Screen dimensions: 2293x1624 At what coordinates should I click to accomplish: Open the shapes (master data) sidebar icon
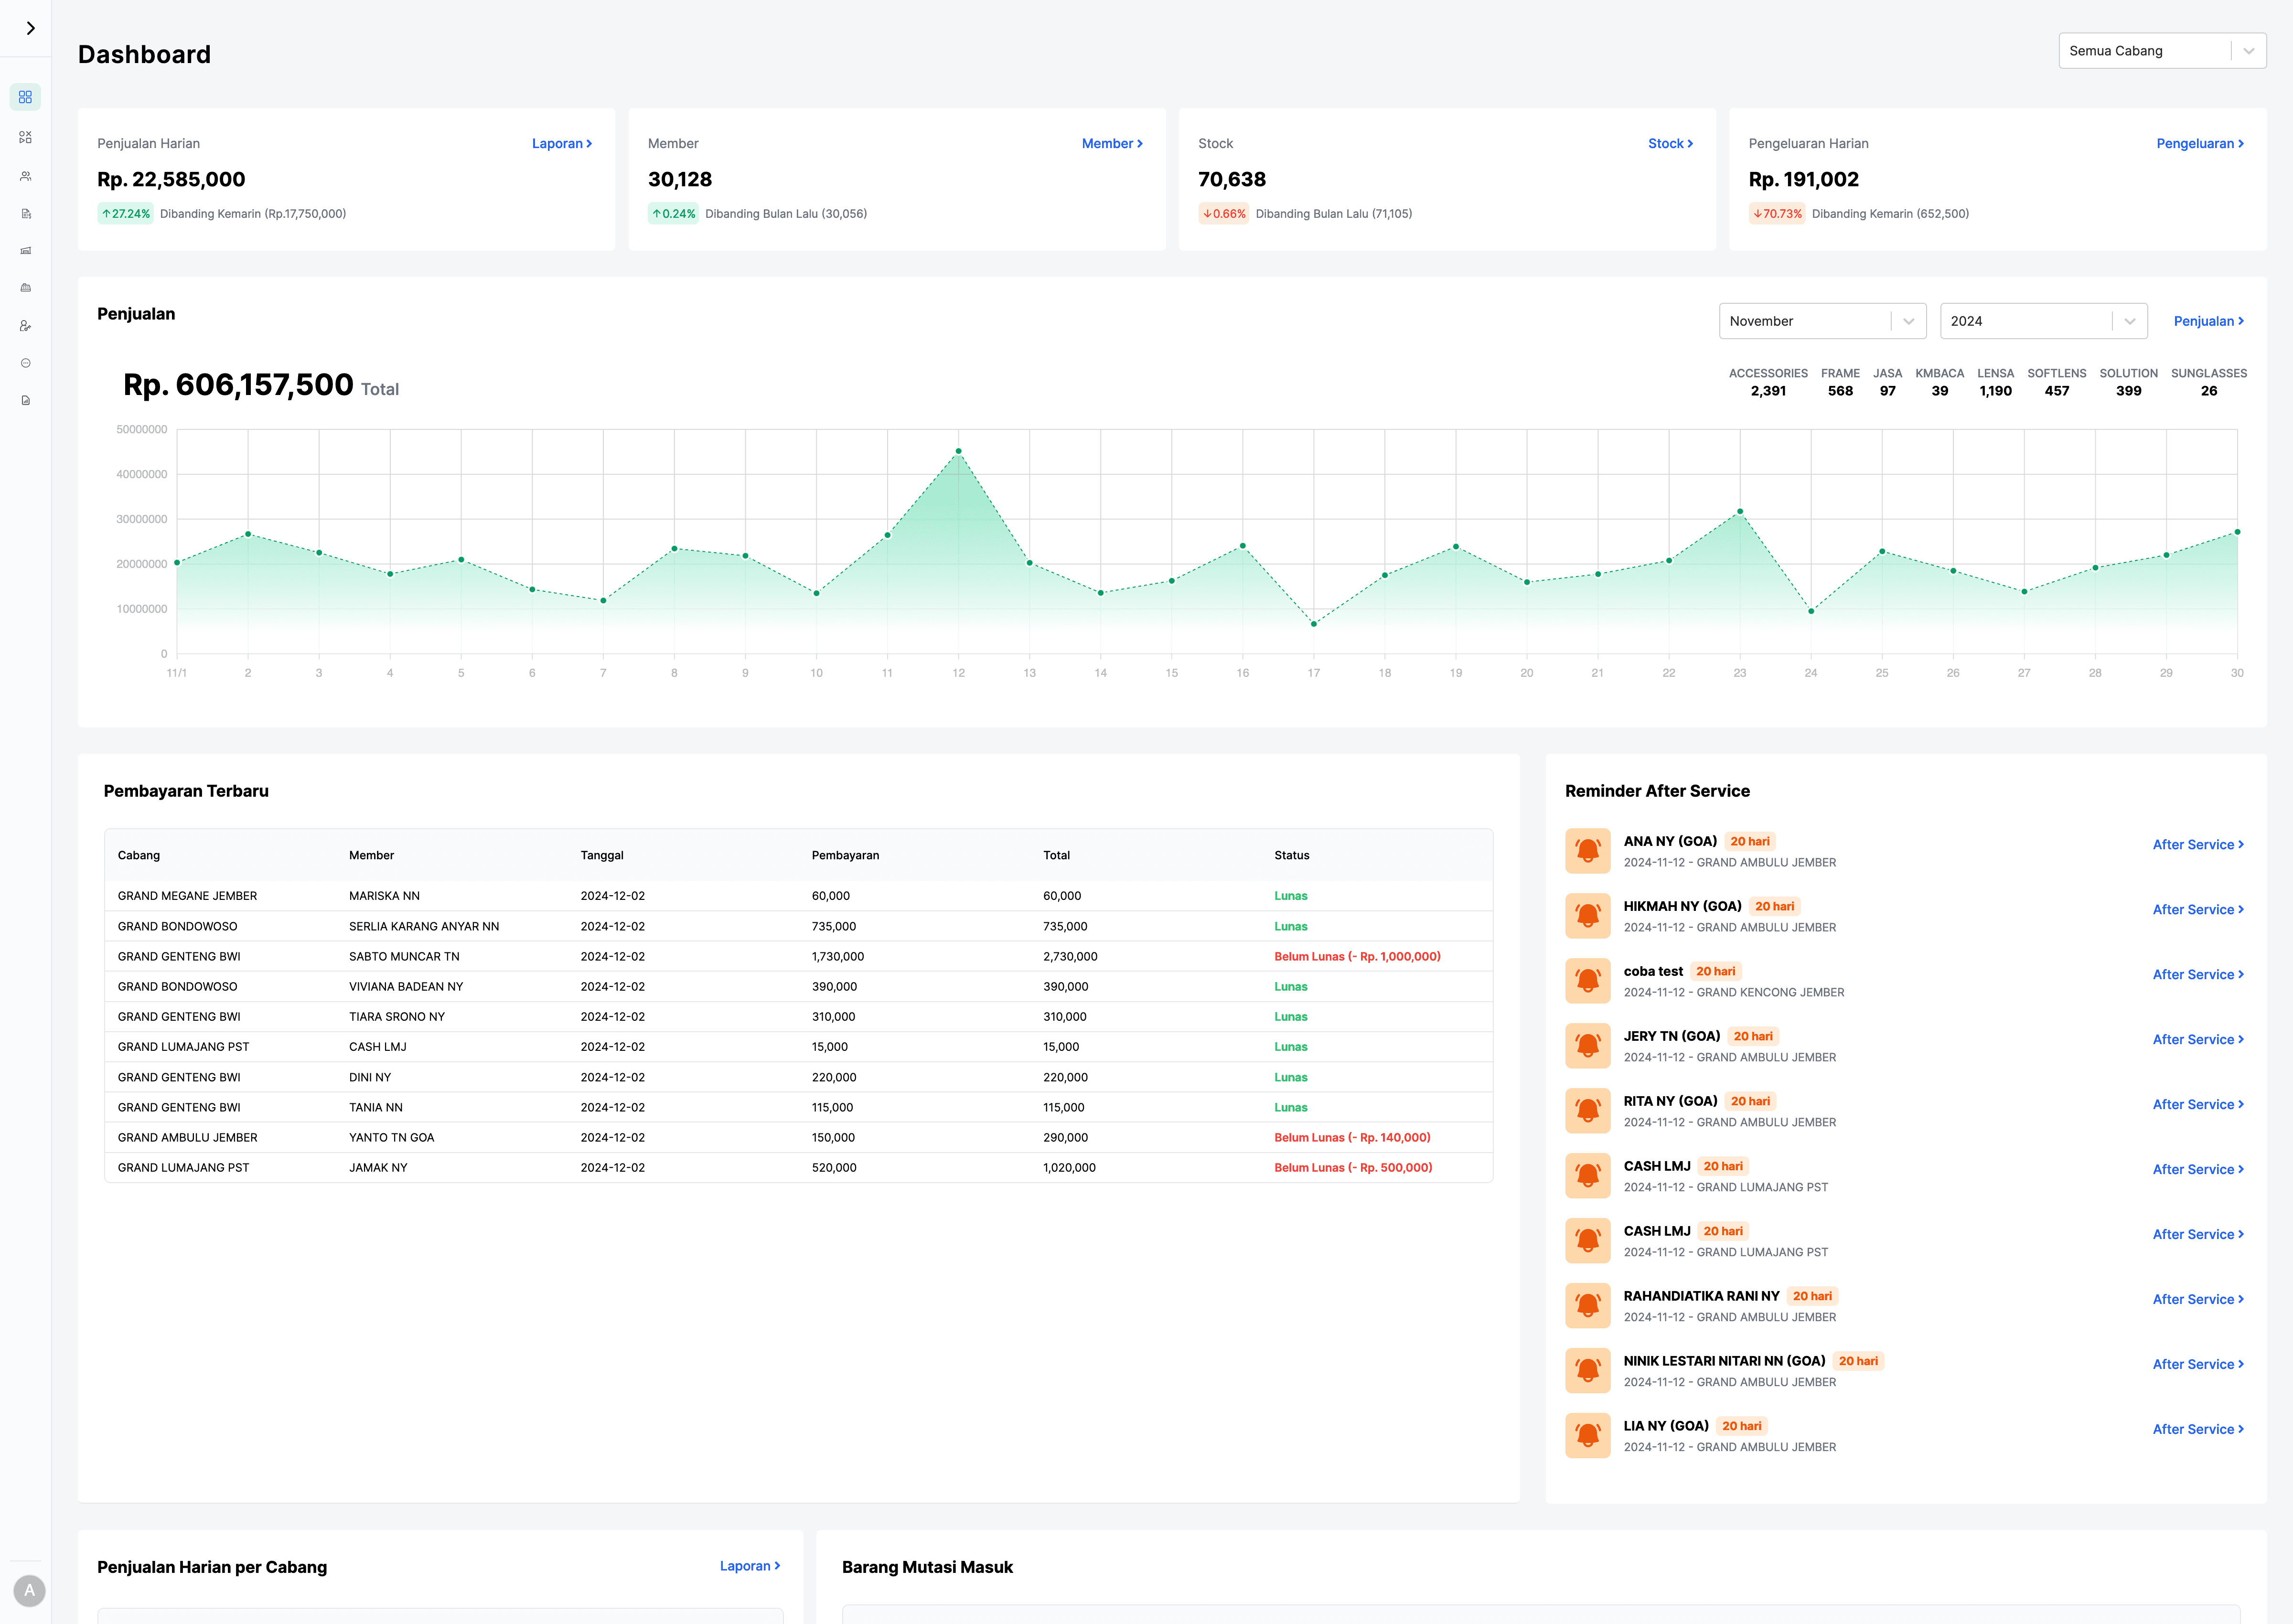coord(25,137)
